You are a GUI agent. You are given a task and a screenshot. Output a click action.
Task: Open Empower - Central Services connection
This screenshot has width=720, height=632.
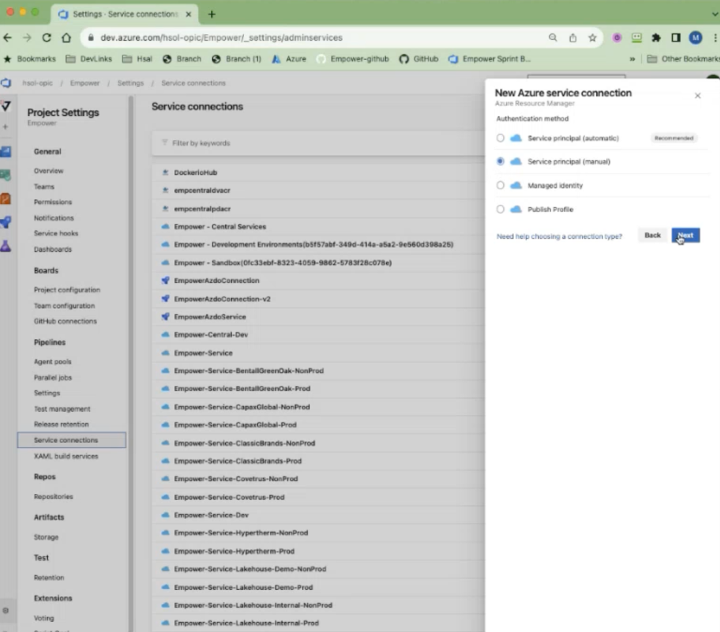[x=220, y=226]
